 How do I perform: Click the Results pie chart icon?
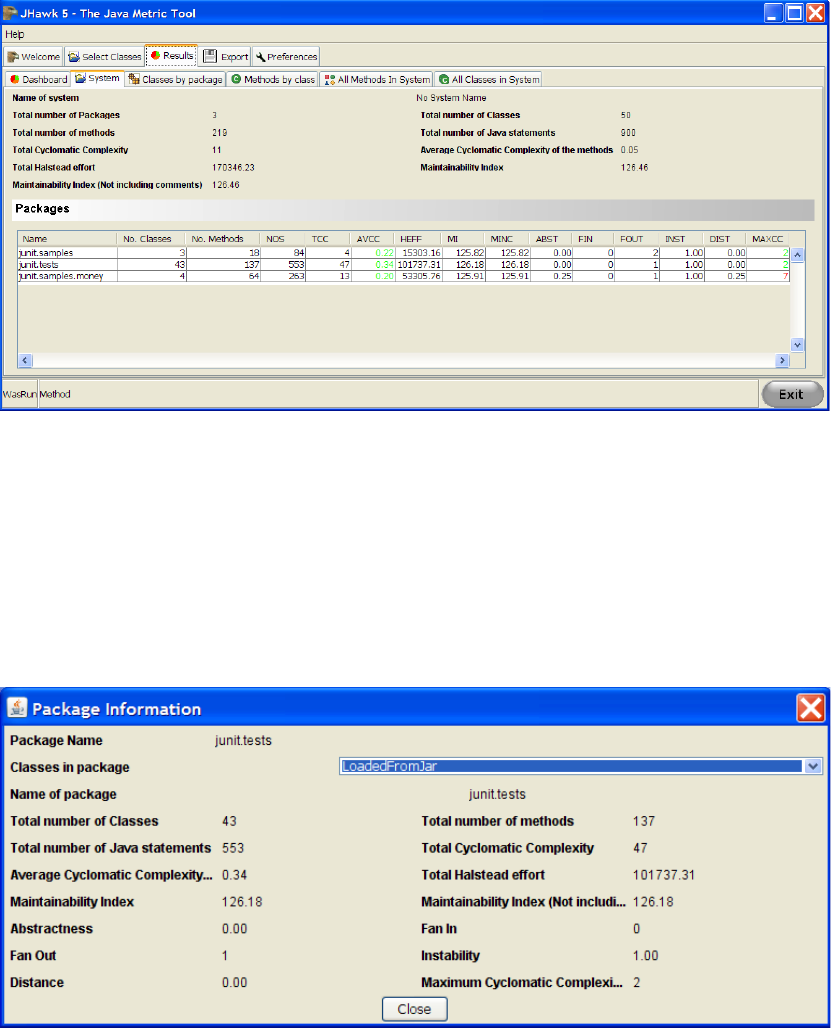[x=155, y=56]
